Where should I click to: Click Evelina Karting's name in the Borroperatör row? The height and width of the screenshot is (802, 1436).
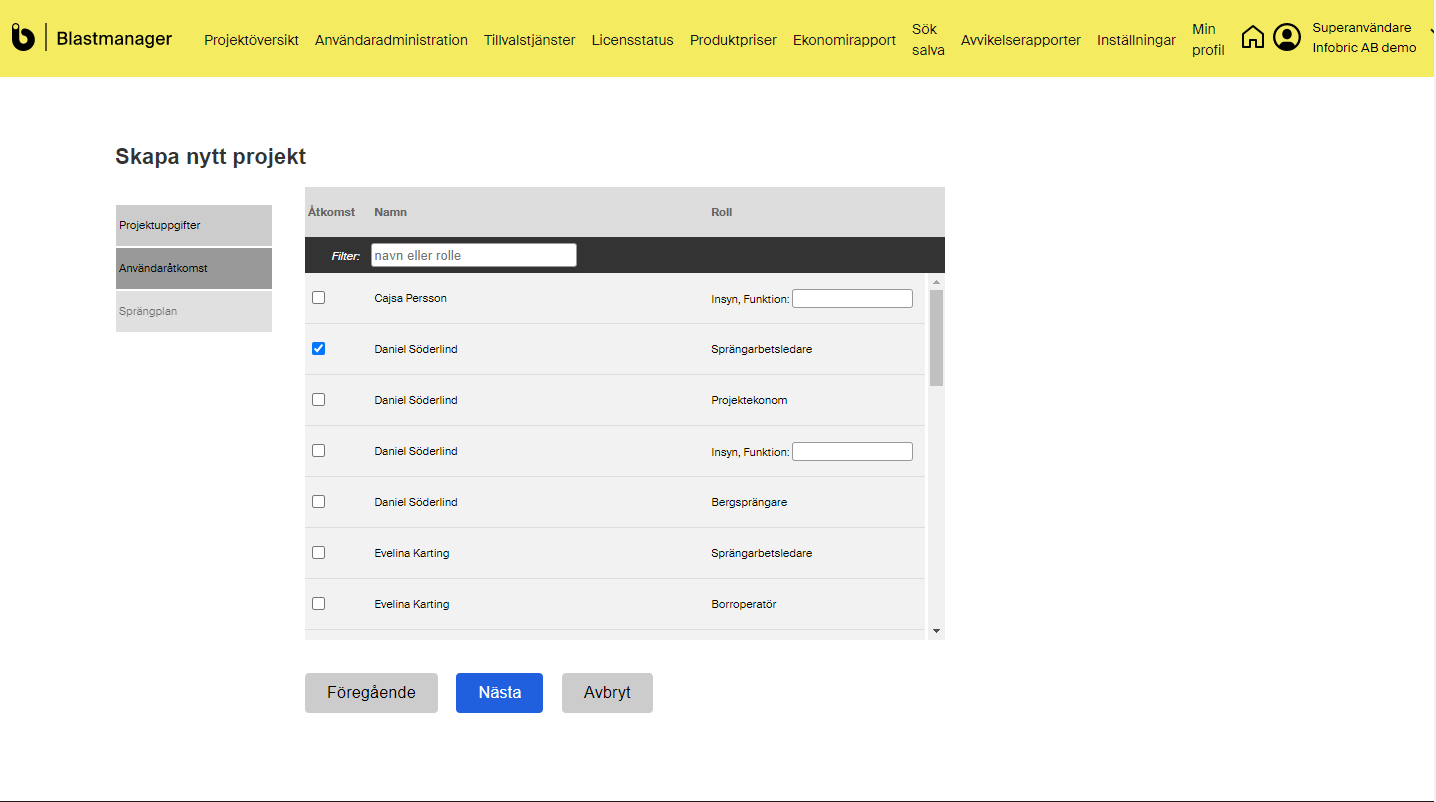pos(412,604)
